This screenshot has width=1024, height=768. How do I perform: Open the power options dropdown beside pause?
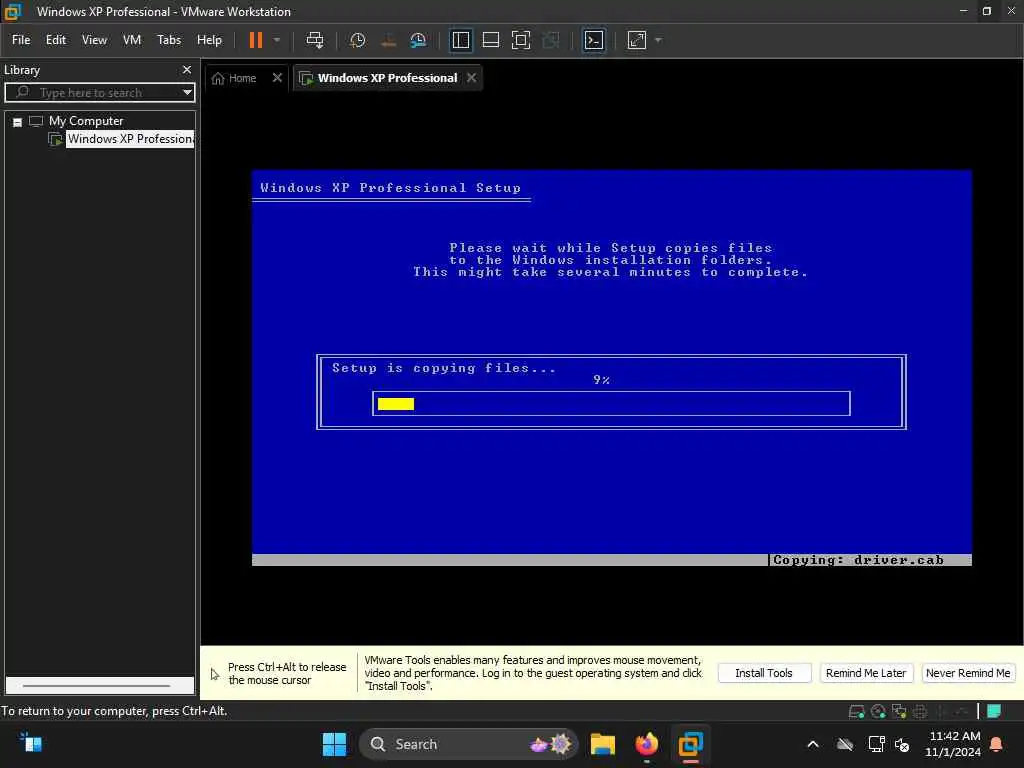277,40
